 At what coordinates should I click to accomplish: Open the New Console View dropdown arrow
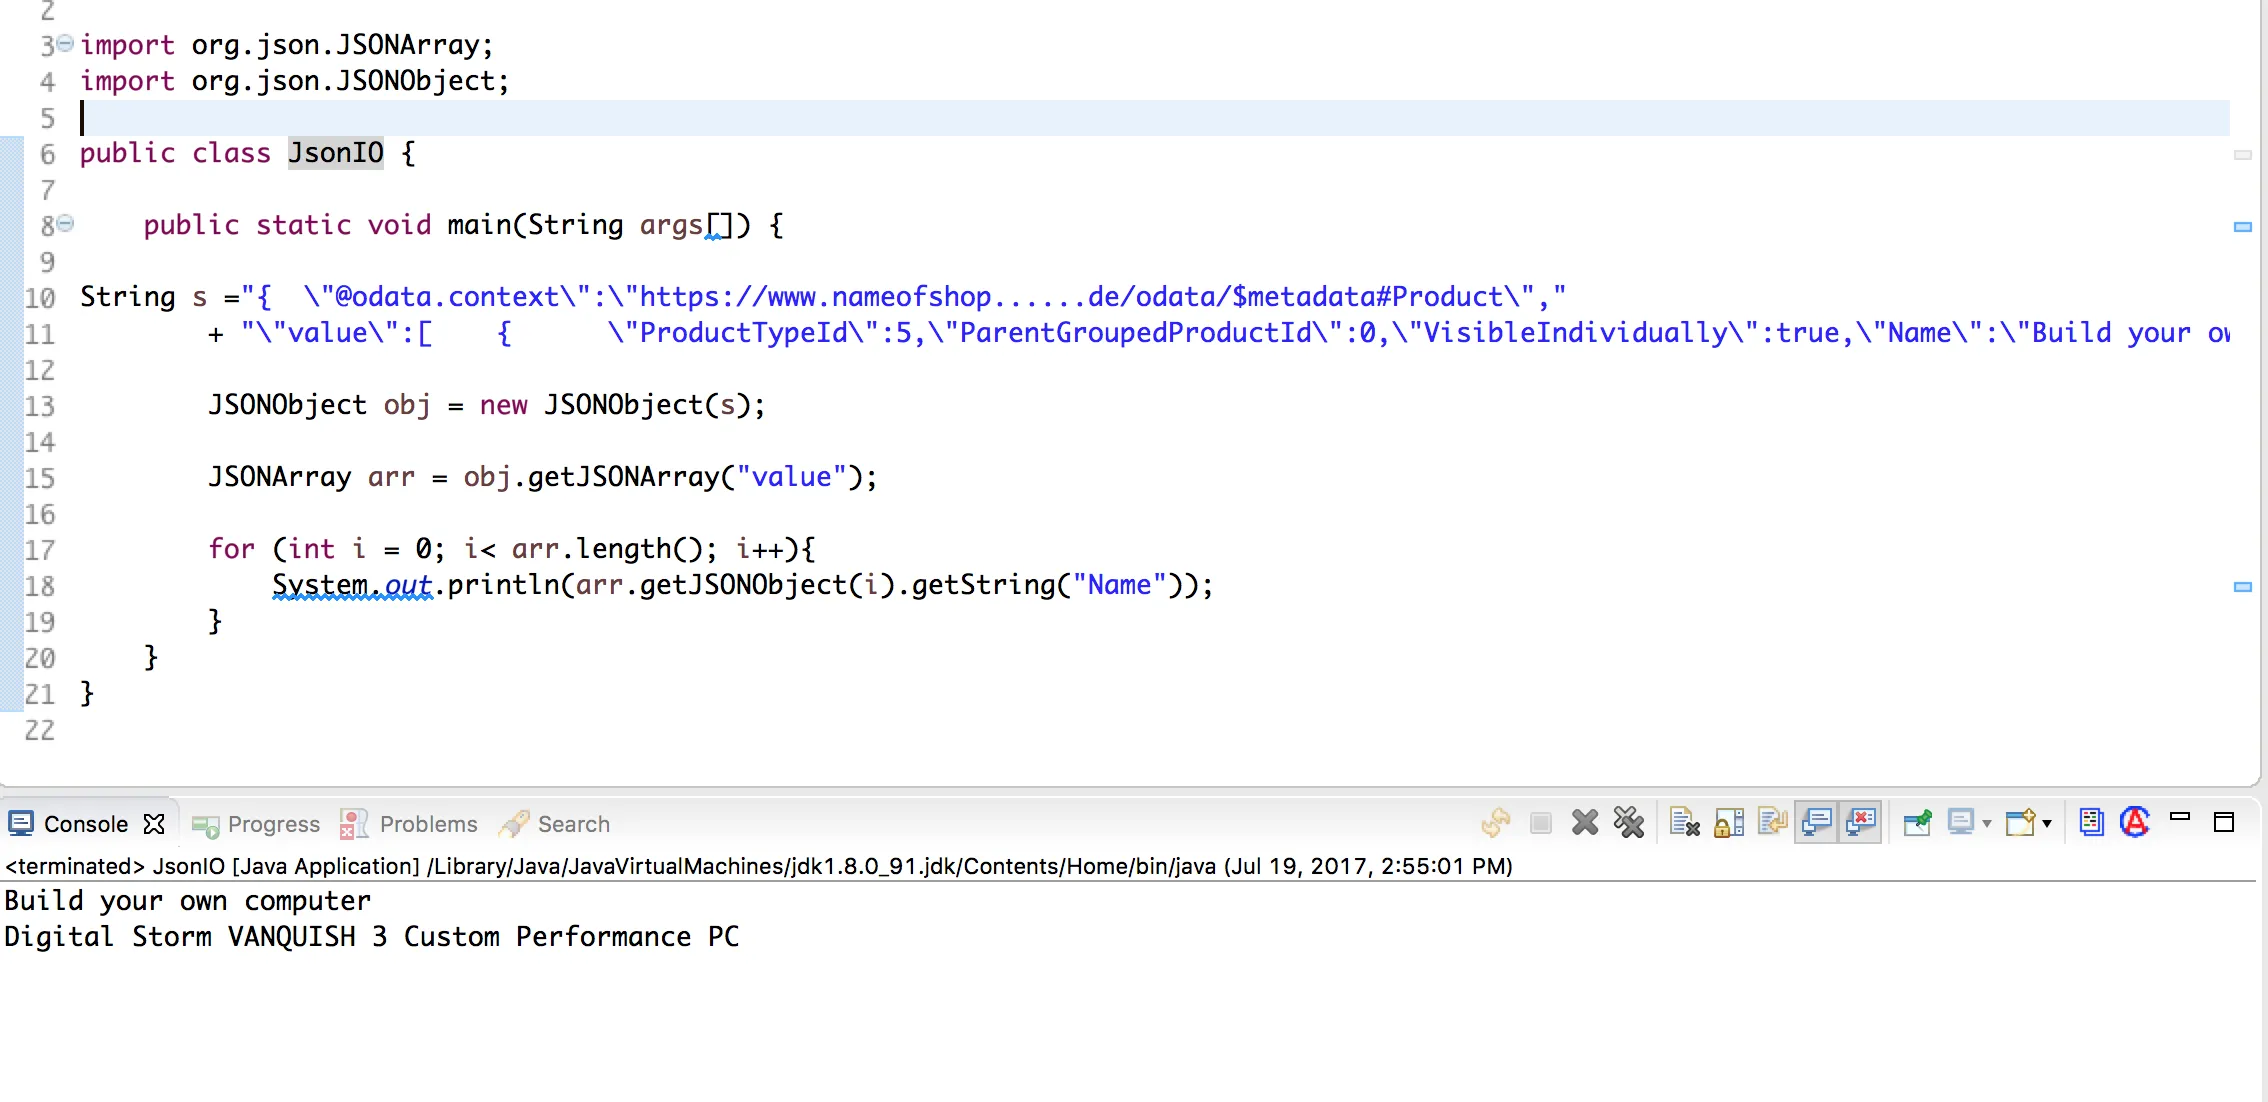(x=2047, y=824)
